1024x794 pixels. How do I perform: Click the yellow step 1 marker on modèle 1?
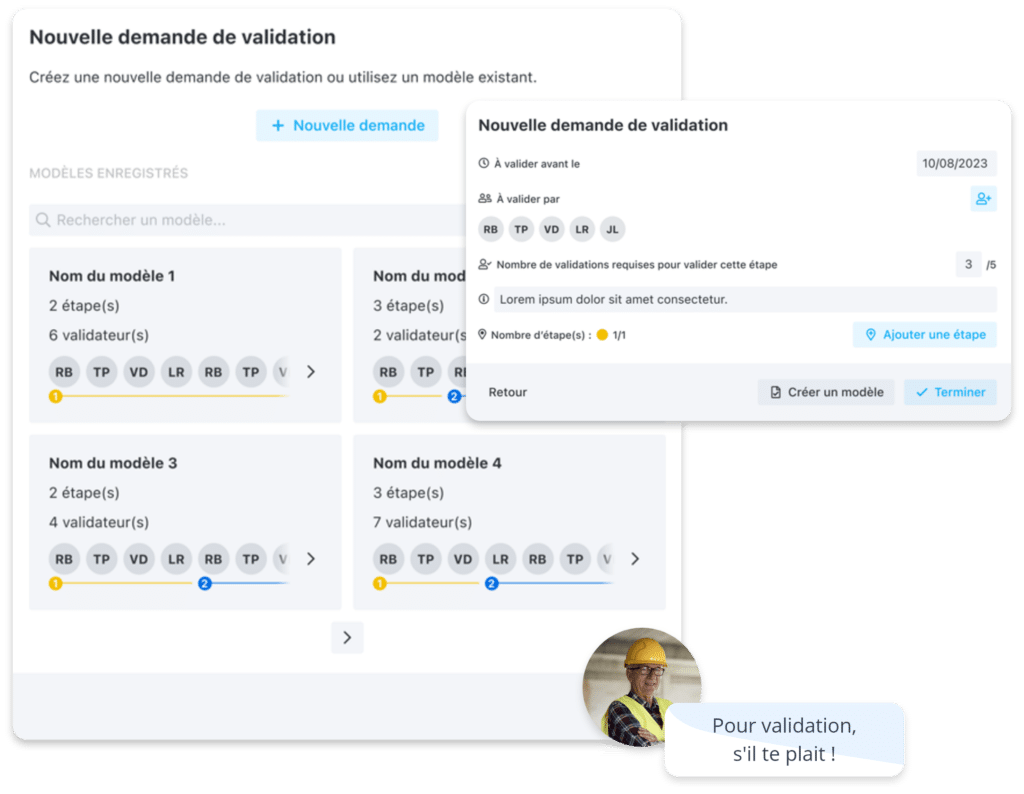click(56, 396)
